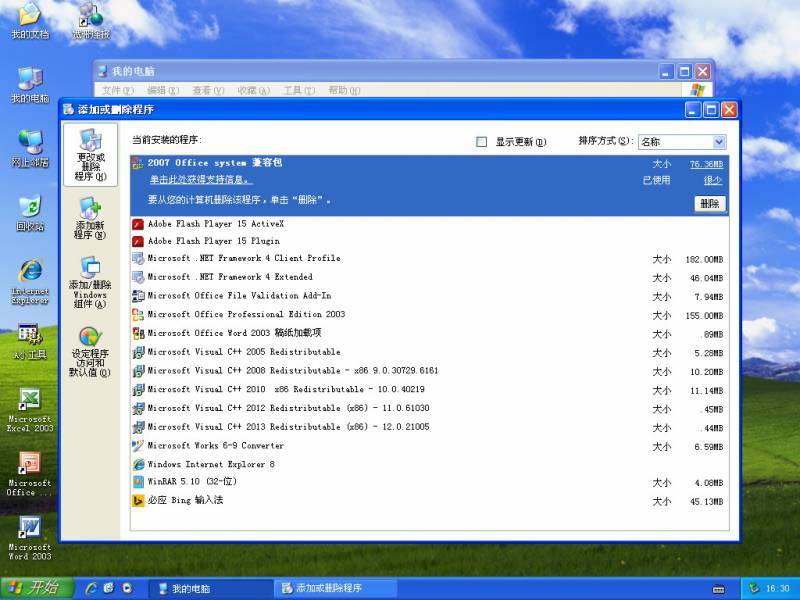Click the Visual C++ 2010 x86 Redistributable icon
Screen dimensions: 800x600
138,390
